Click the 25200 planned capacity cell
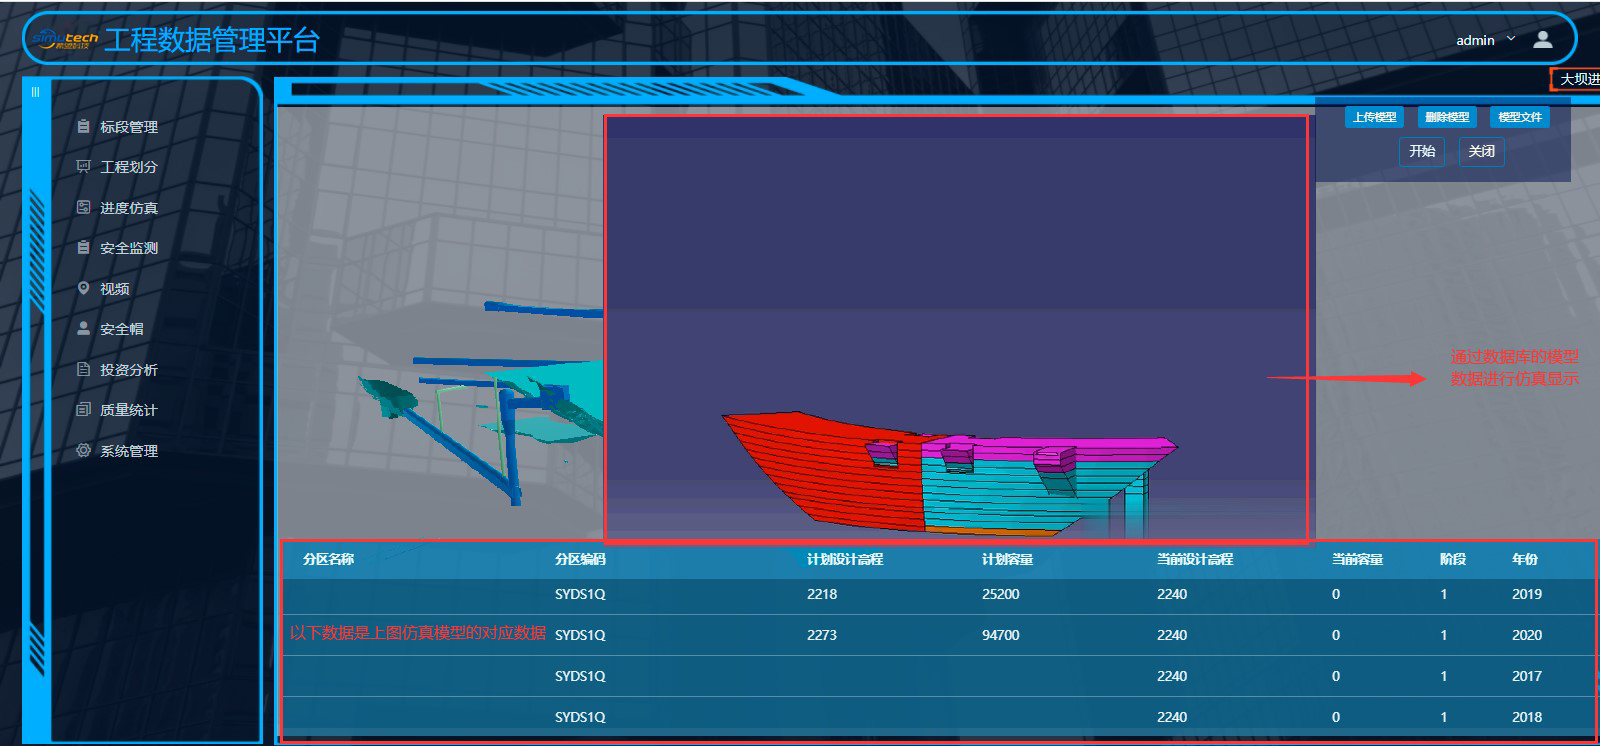Viewport: 1600px width, 746px height. pyautogui.click(x=1001, y=594)
